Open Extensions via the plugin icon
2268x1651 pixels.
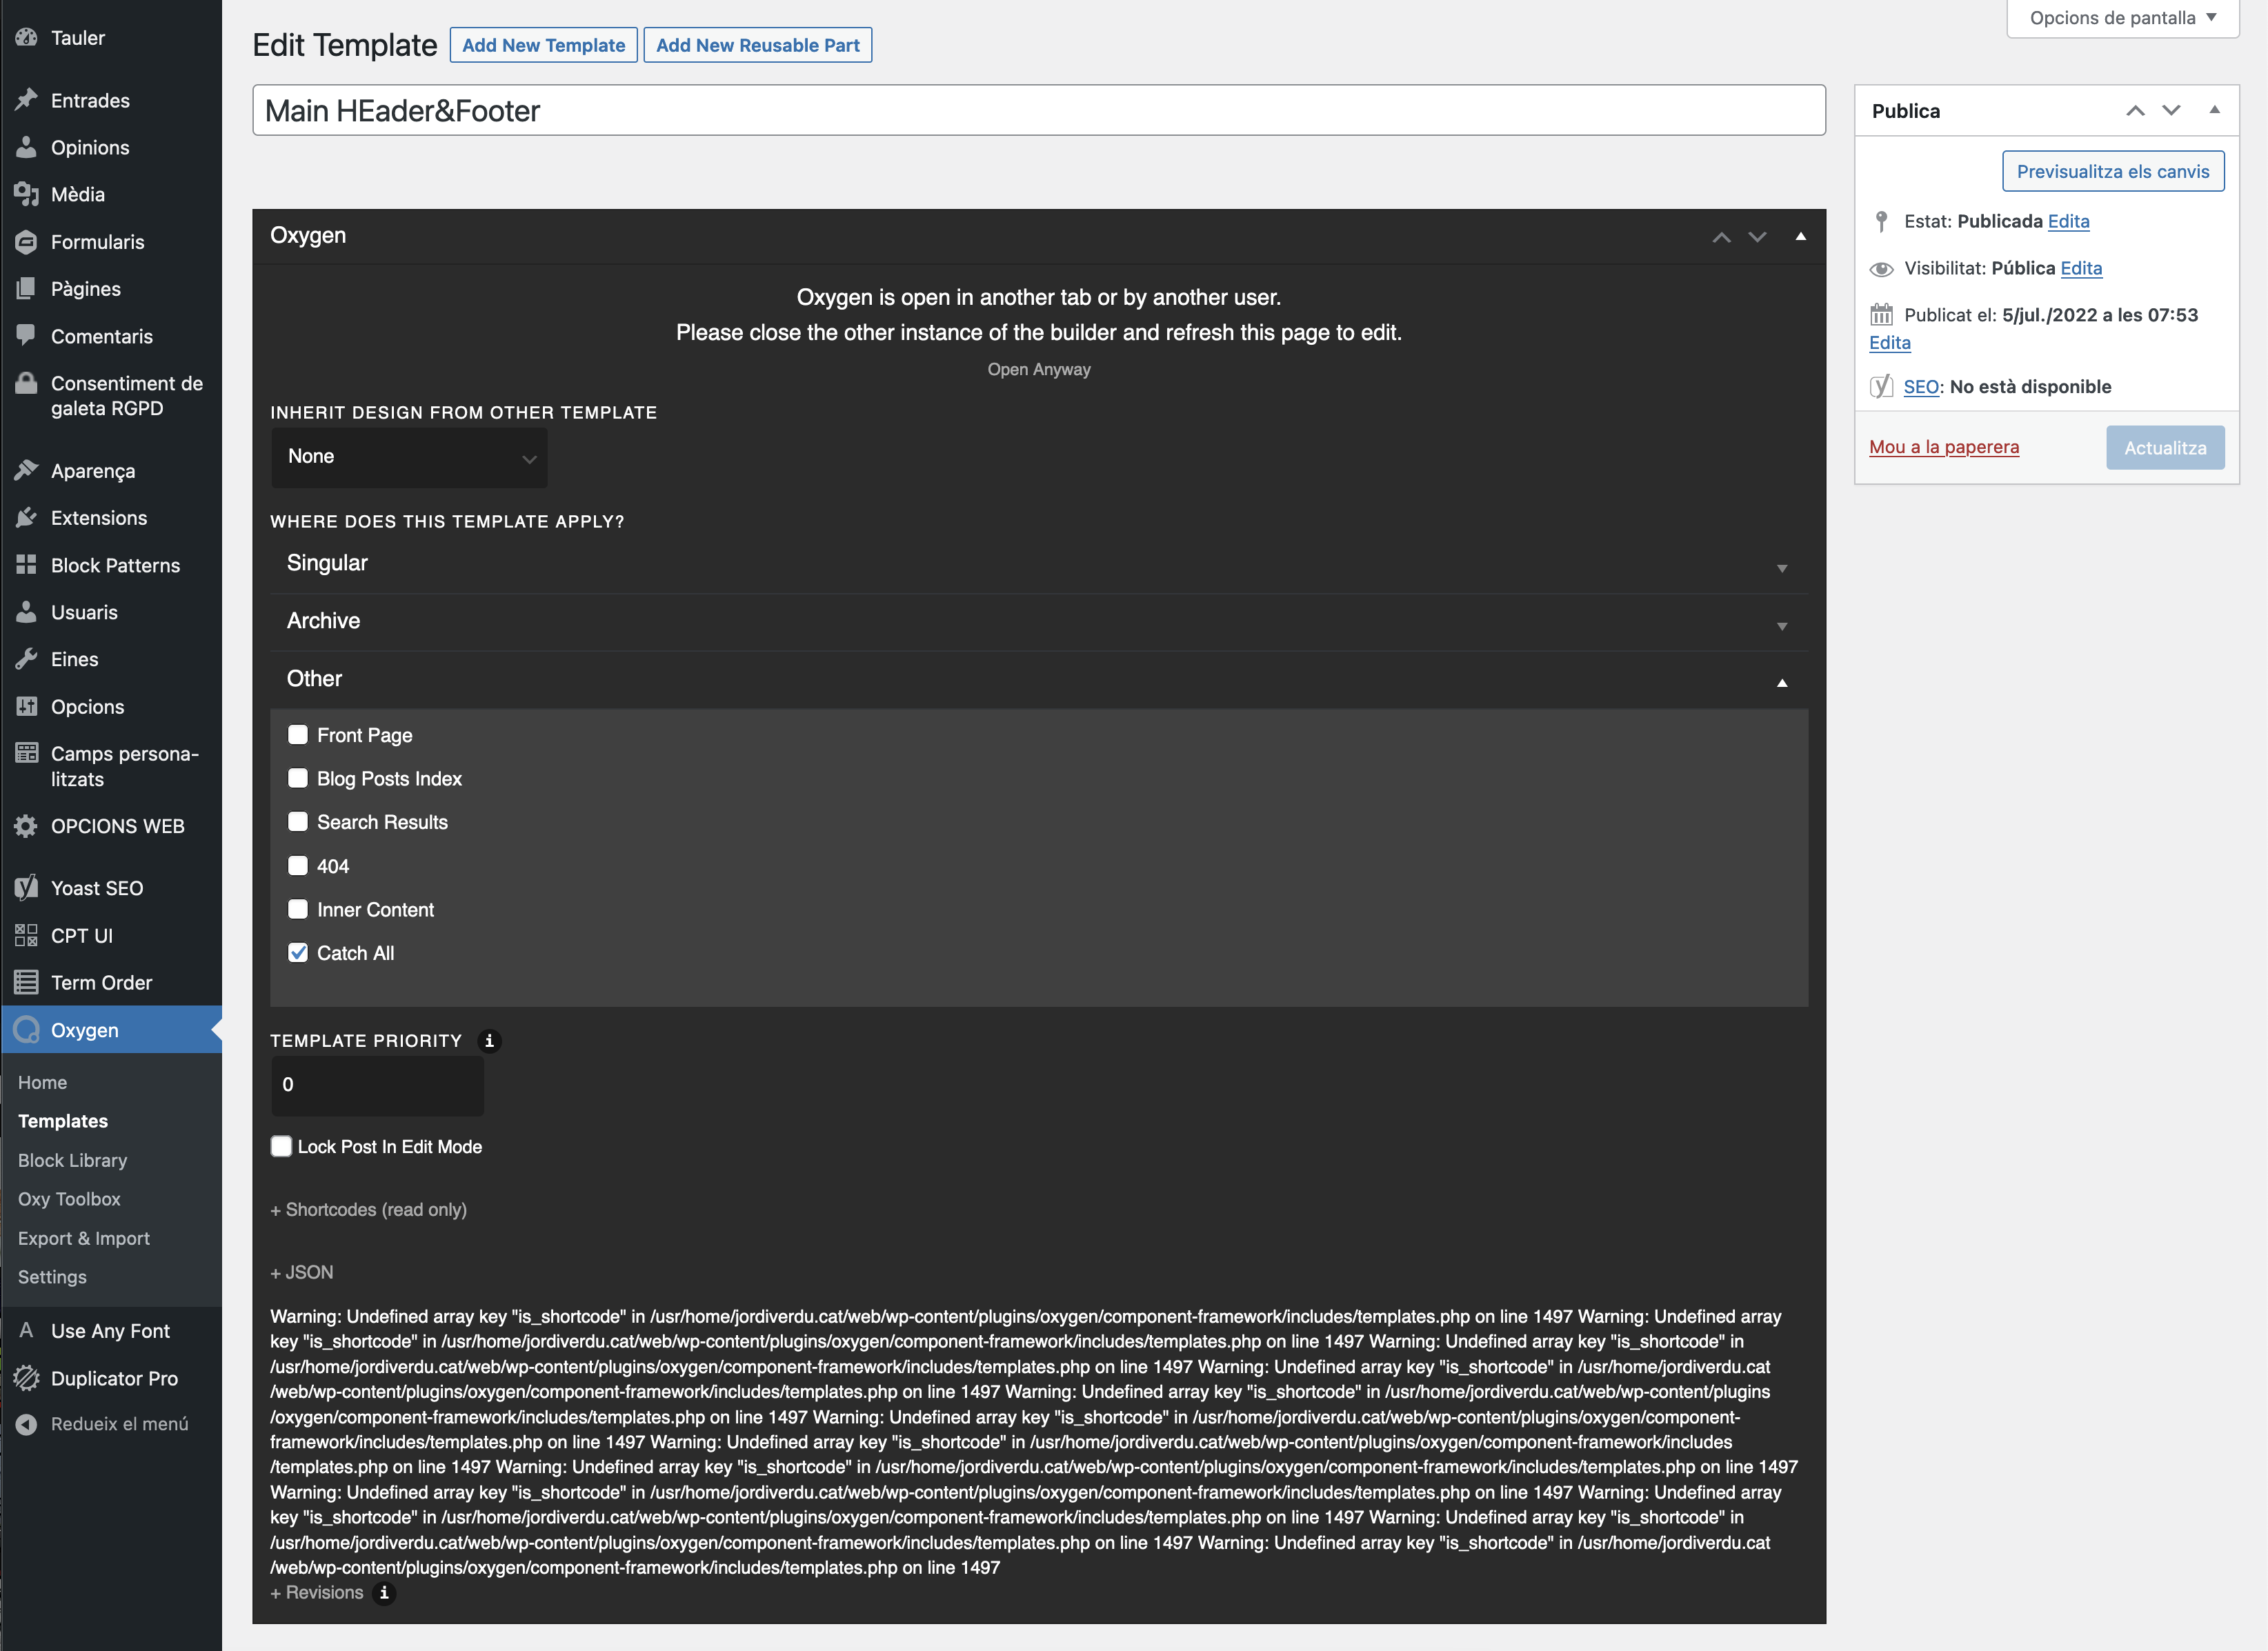click(27, 517)
